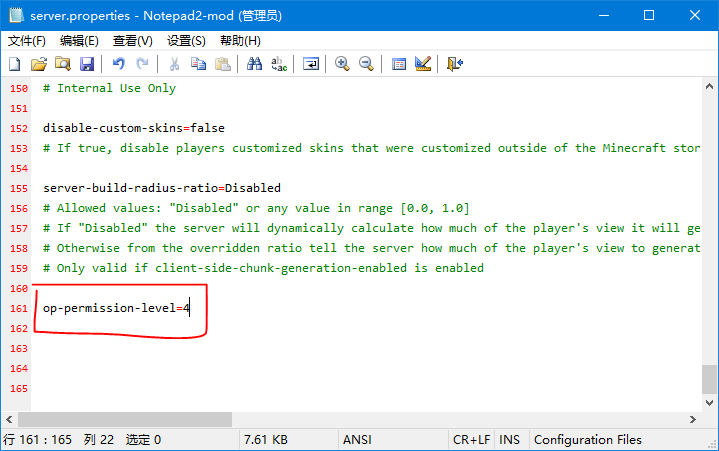Open the customize schemes icon
Screen dimensions: 719x451
click(423, 64)
